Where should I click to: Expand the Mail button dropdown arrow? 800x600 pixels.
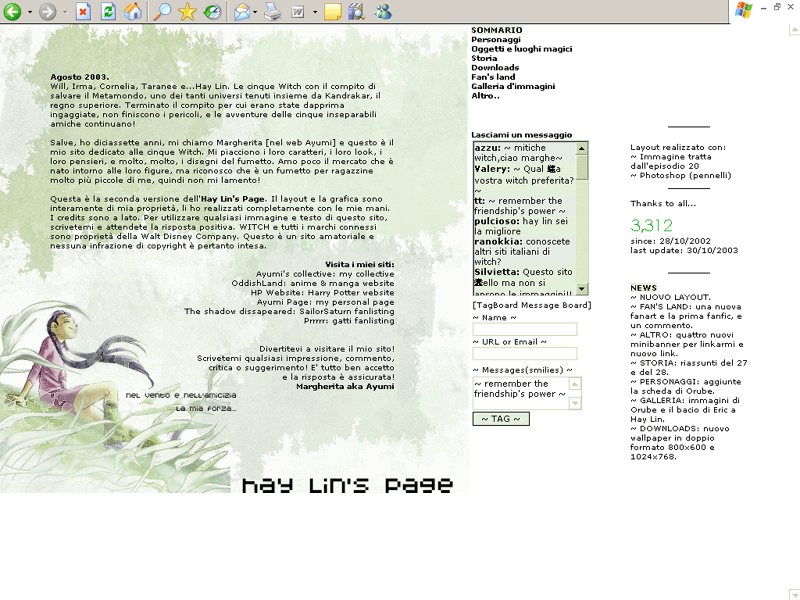click(255, 12)
